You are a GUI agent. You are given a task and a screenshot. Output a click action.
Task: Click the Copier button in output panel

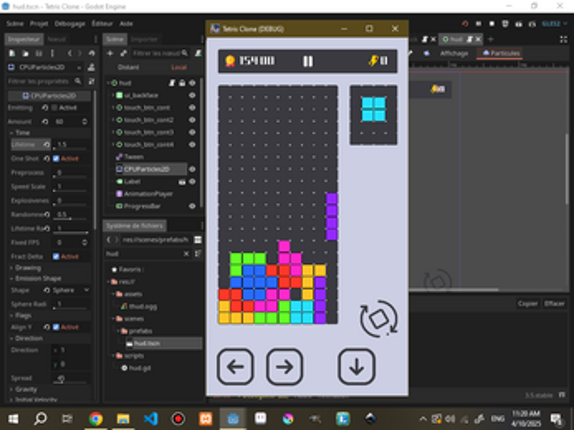[x=528, y=304]
